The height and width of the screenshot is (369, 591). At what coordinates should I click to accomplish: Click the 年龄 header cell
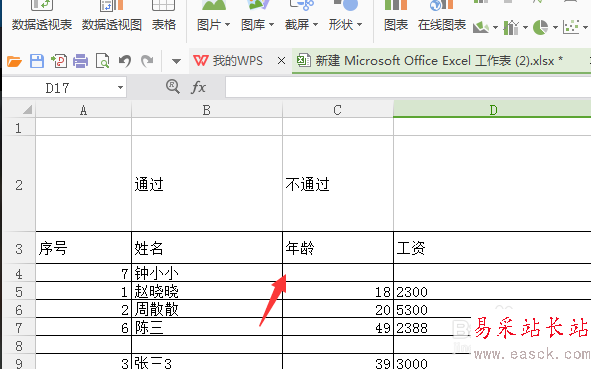click(338, 248)
